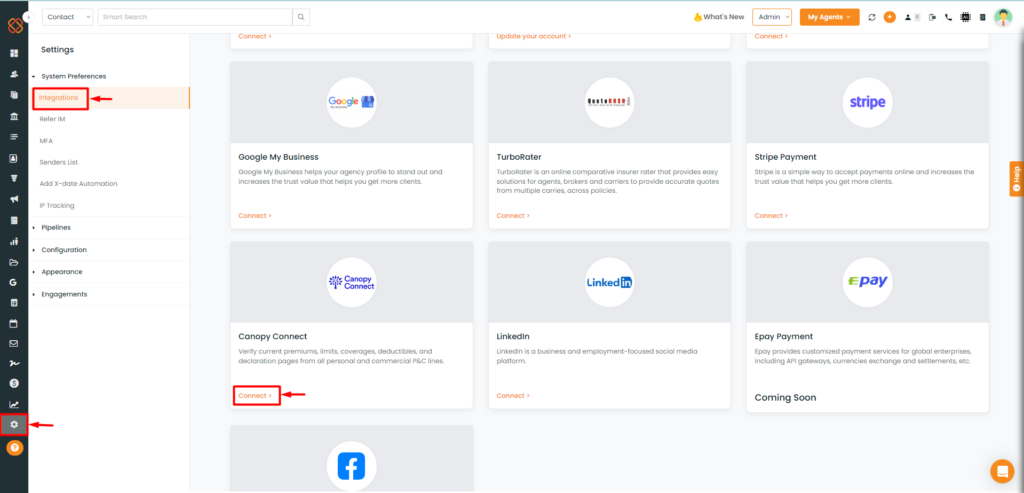Click the Epay logo thumbnail

coord(867,283)
